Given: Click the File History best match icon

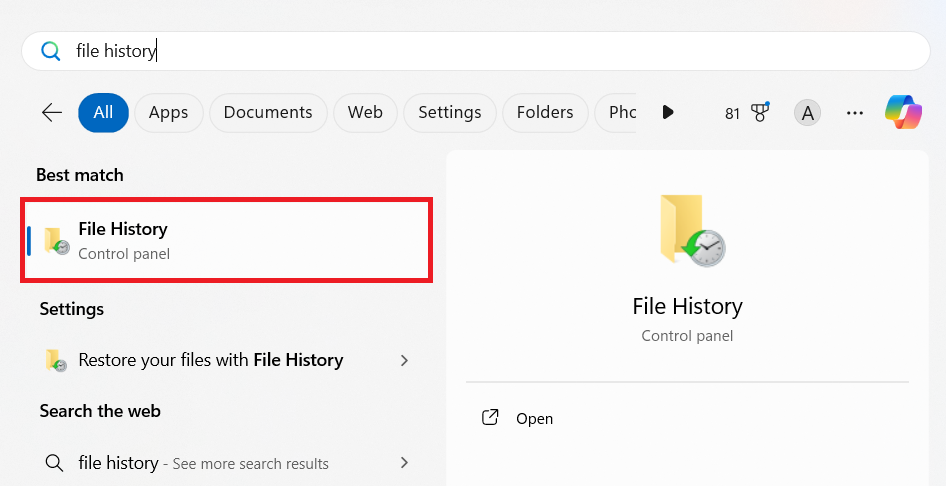Looking at the screenshot, I should tap(57, 241).
